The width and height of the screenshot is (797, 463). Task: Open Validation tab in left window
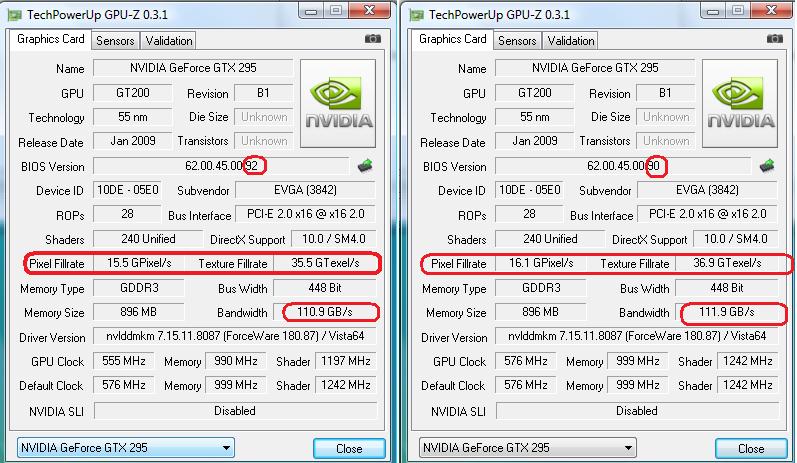(x=168, y=41)
